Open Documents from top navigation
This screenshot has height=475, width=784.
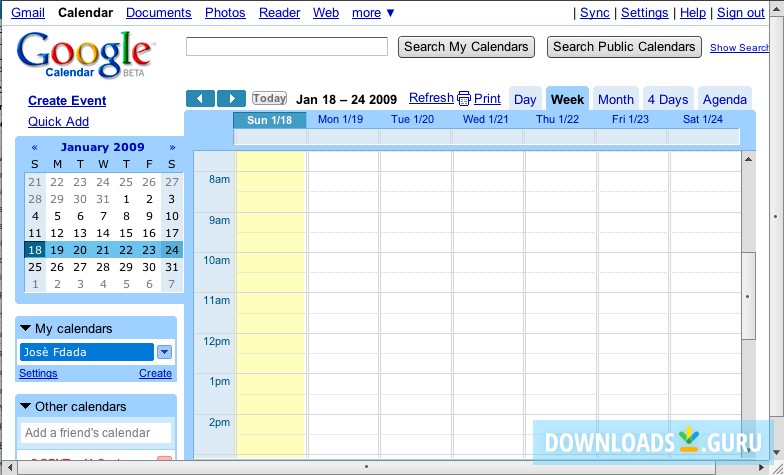click(x=158, y=13)
